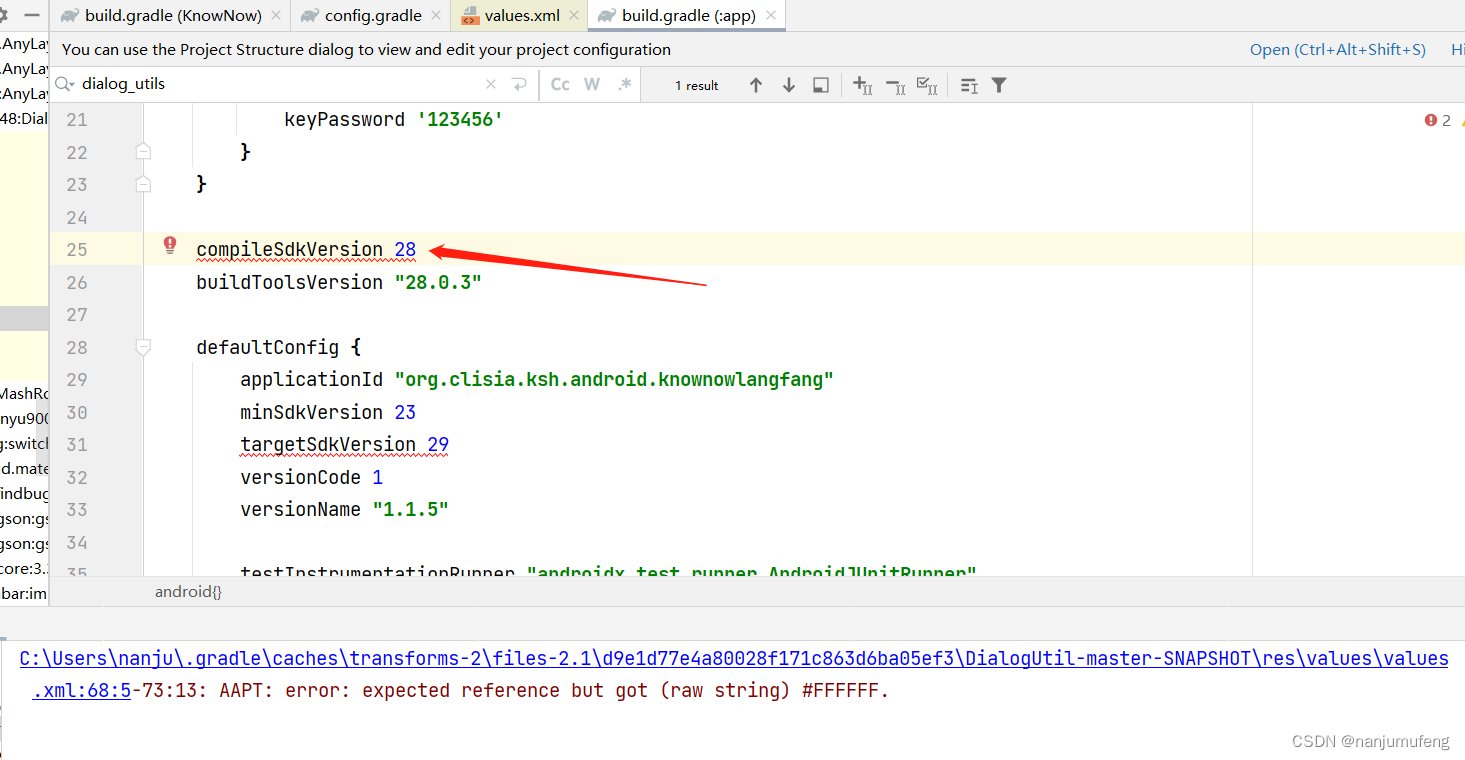The image size is (1465, 760).
Task: Unselect occurrence icon in search bar
Action: click(x=895, y=85)
